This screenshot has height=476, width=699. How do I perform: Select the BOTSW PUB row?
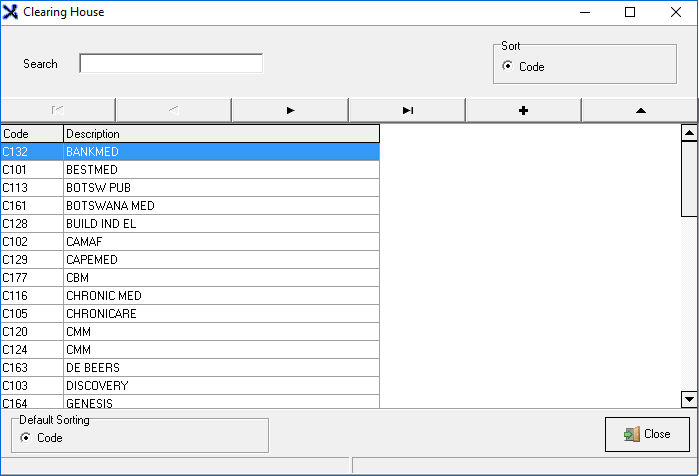(x=190, y=188)
